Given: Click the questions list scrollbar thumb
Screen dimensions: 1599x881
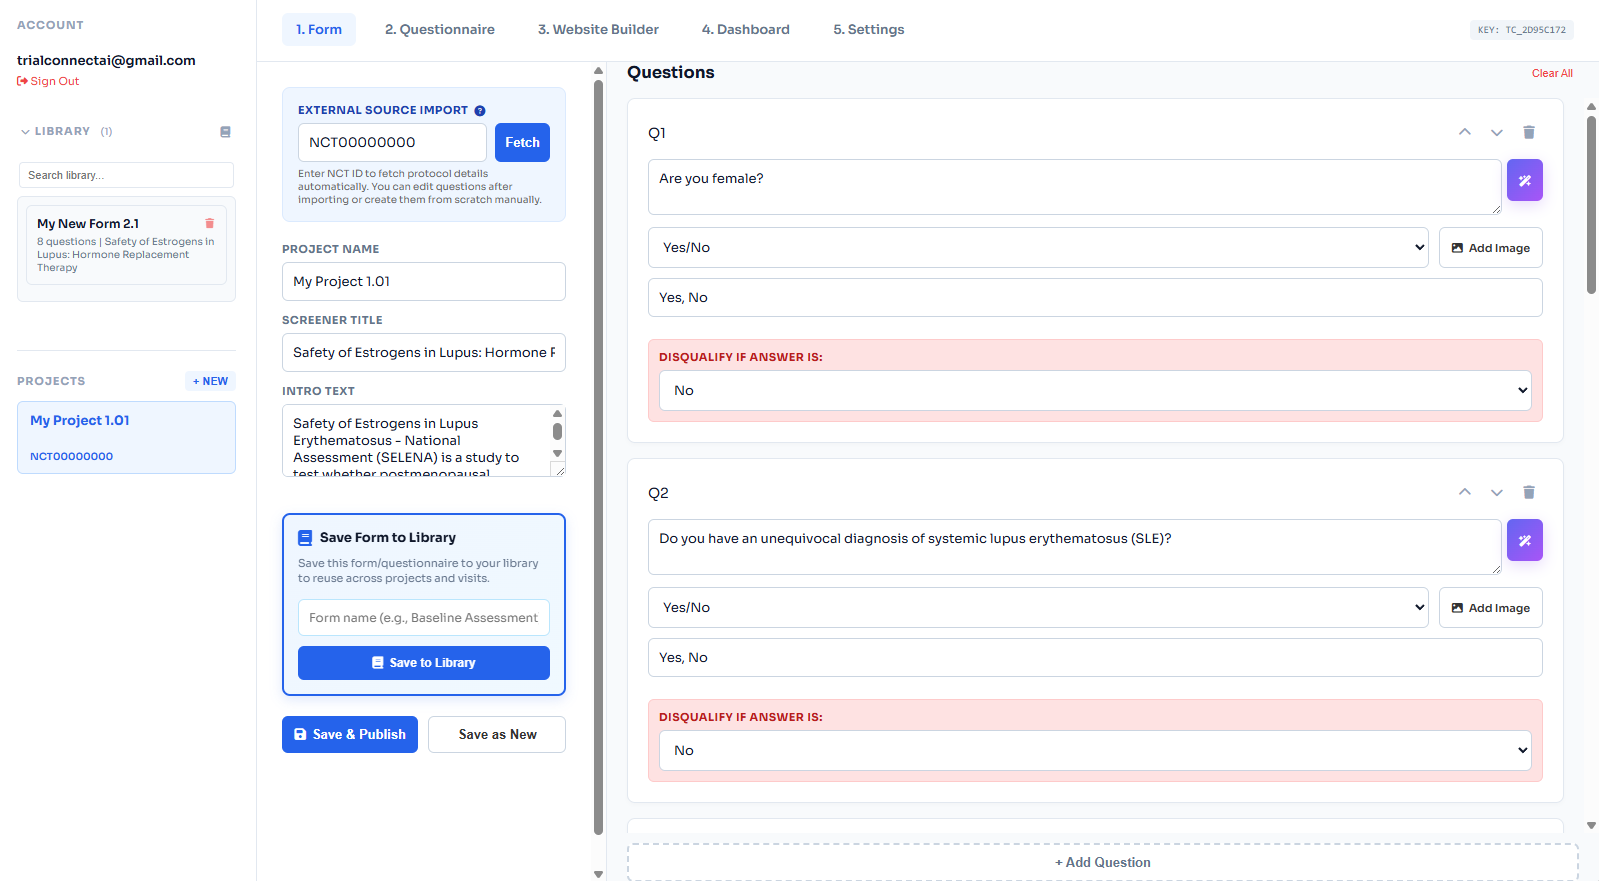Looking at the screenshot, I should (x=1591, y=205).
